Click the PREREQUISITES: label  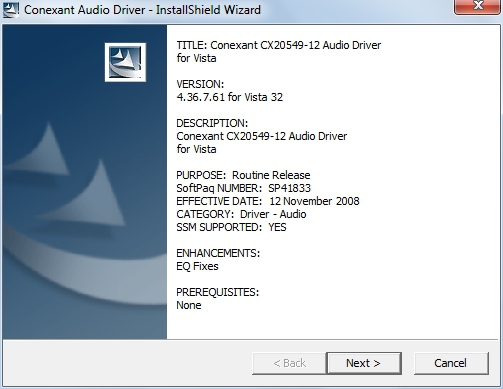coord(218,292)
